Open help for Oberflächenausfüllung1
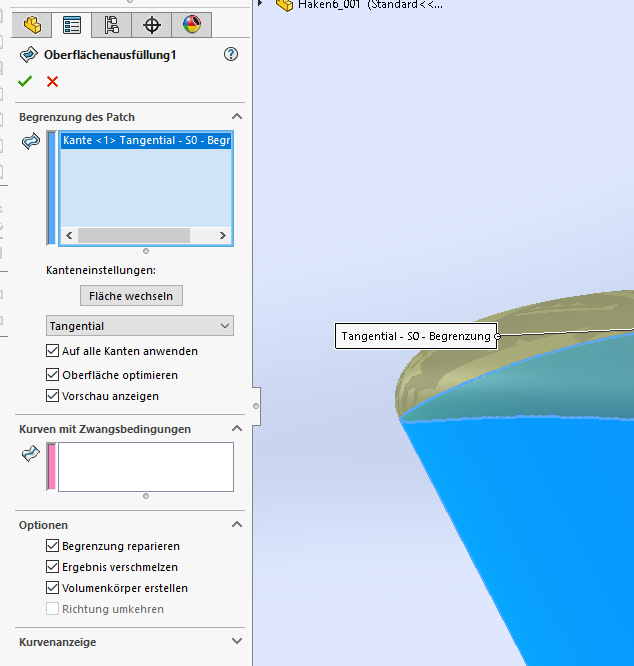 coord(231,54)
